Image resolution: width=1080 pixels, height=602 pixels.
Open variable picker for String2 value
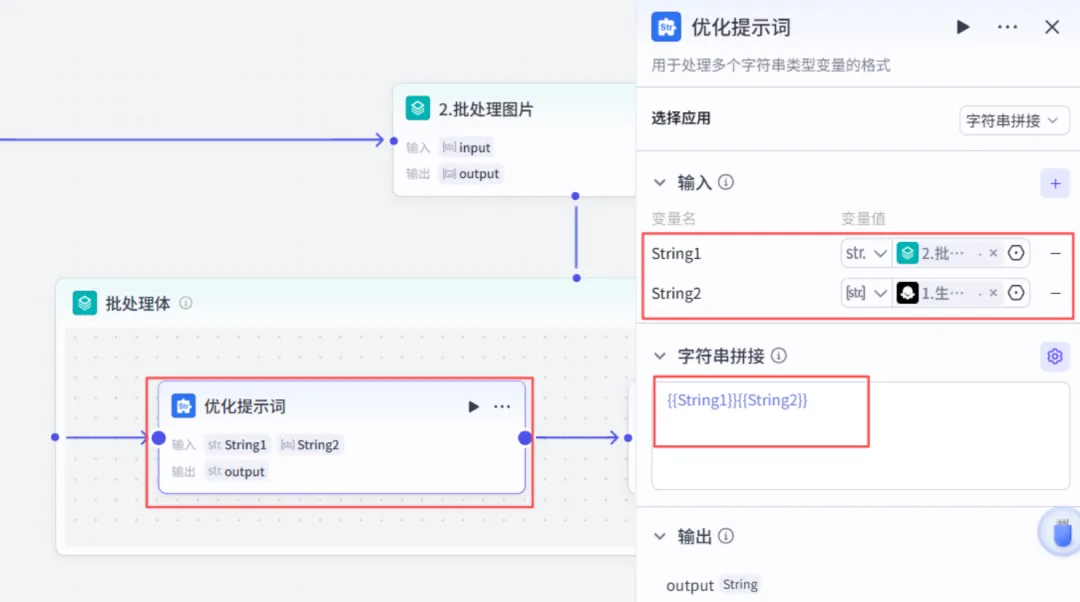tap(1016, 293)
